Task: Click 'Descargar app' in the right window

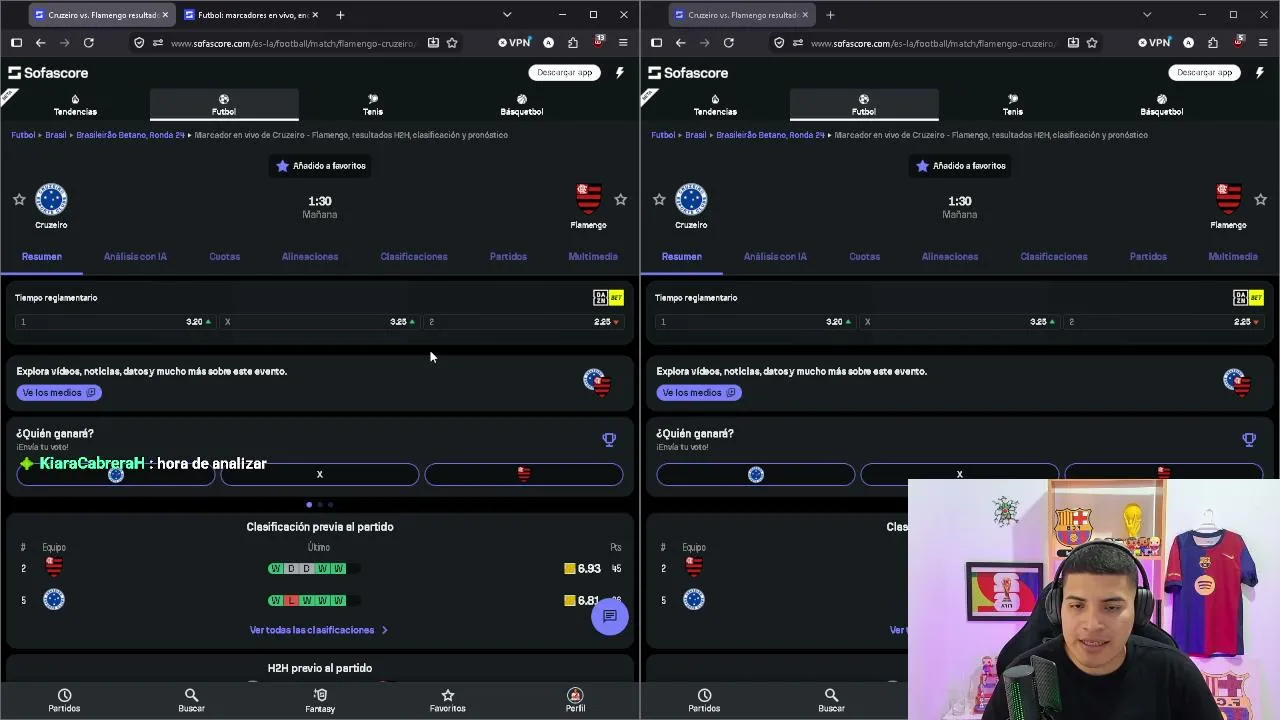Action: click(x=1205, y=73)
